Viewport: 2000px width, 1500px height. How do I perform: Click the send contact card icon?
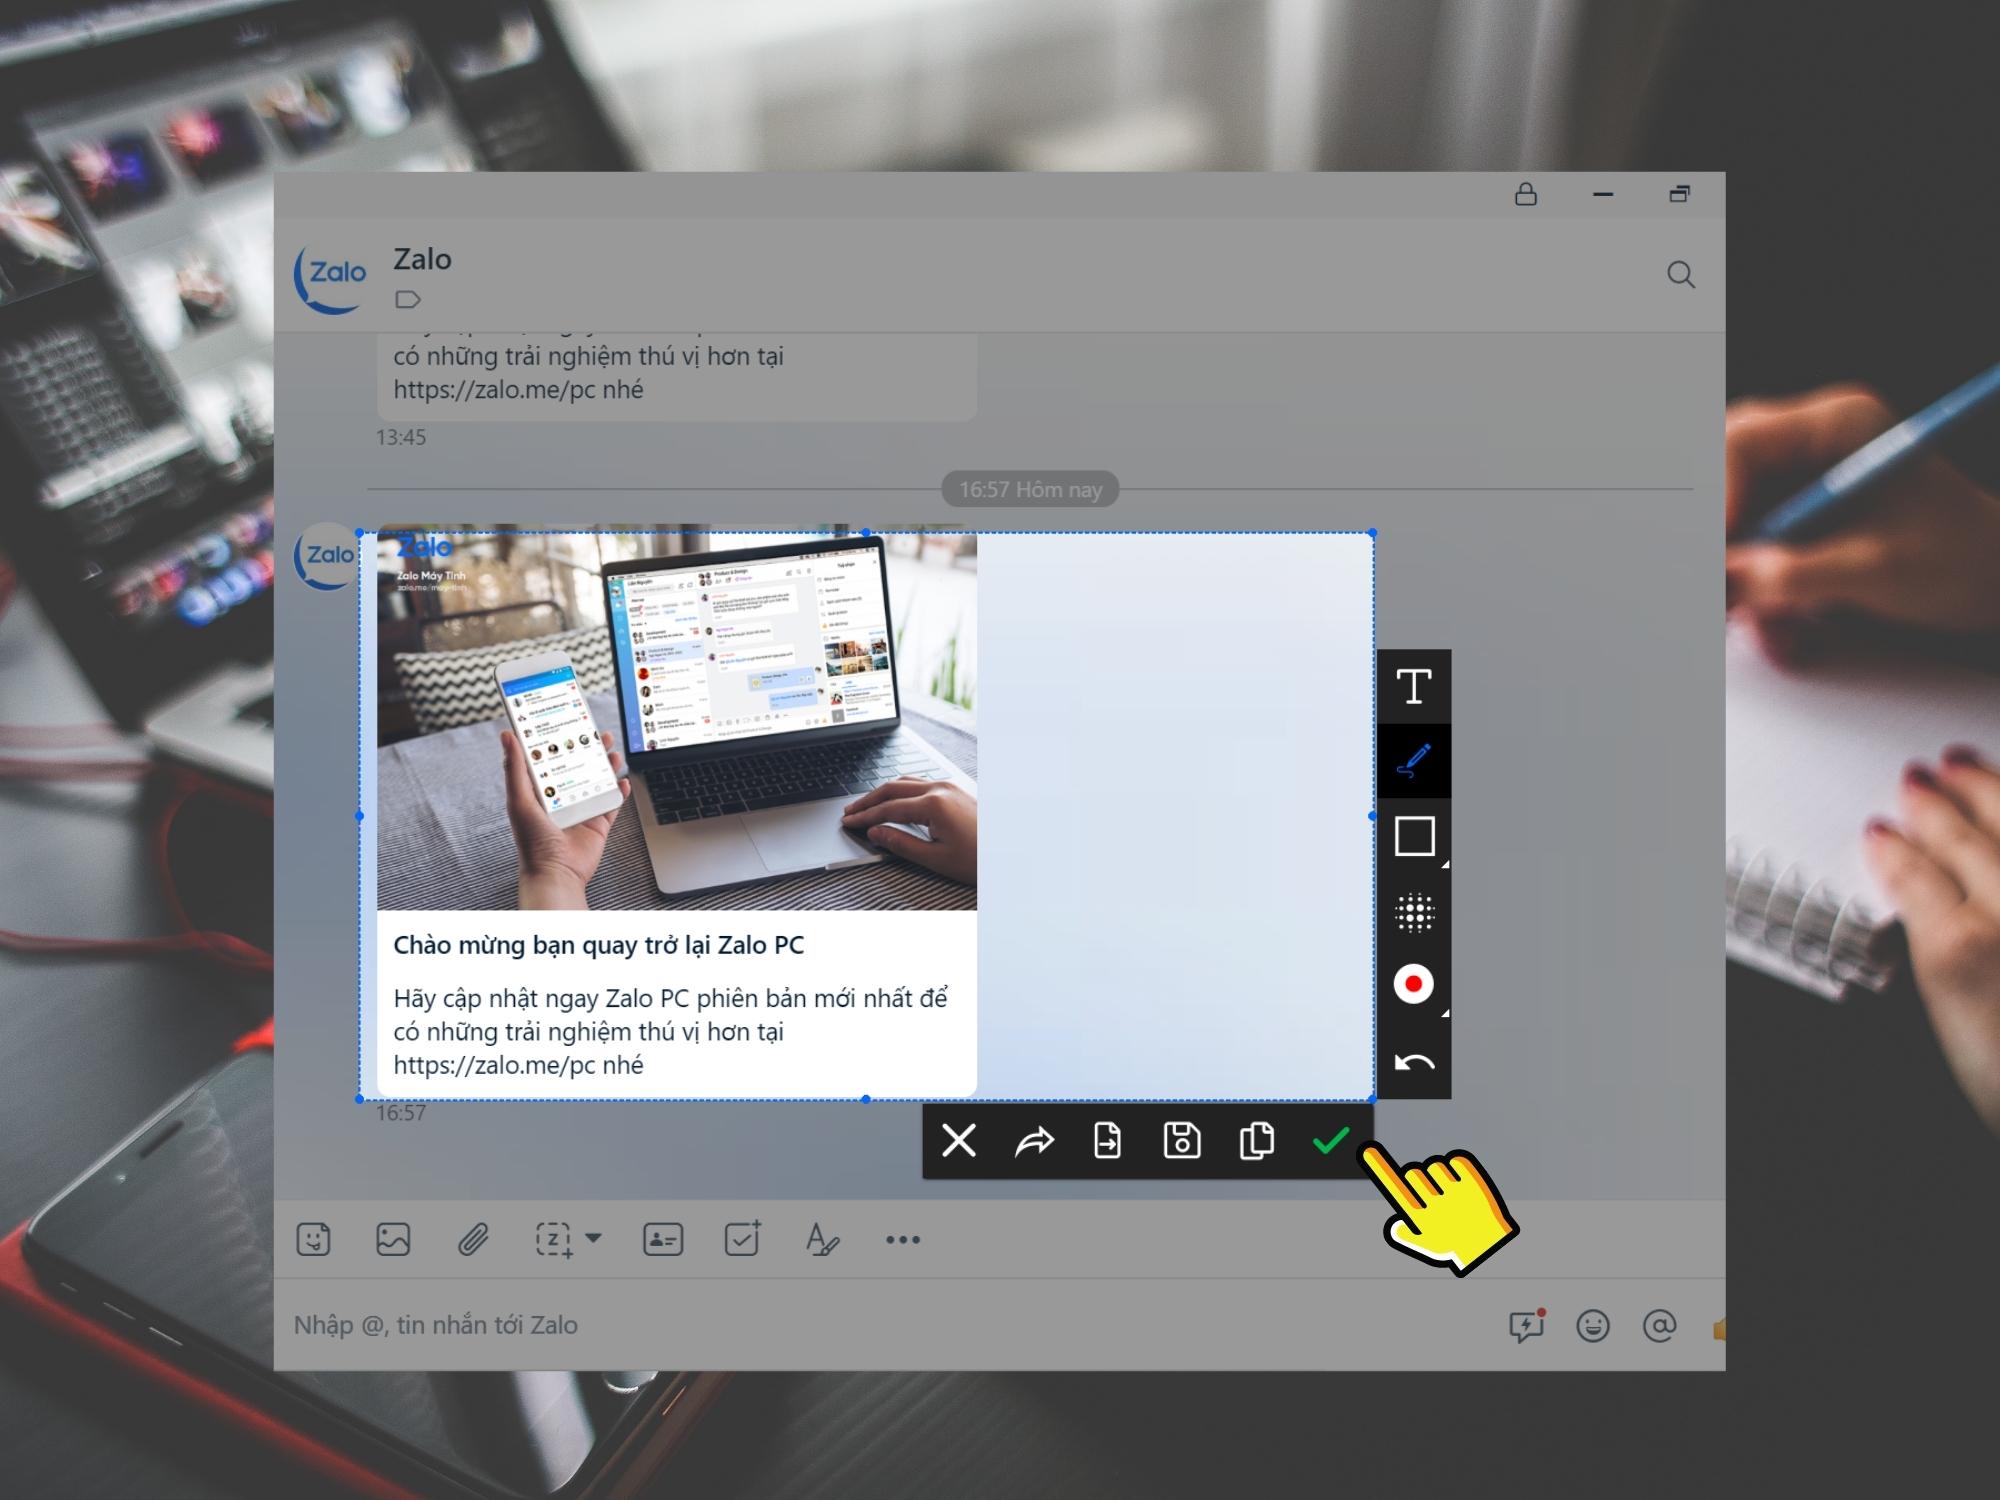tap(662, 1240)
